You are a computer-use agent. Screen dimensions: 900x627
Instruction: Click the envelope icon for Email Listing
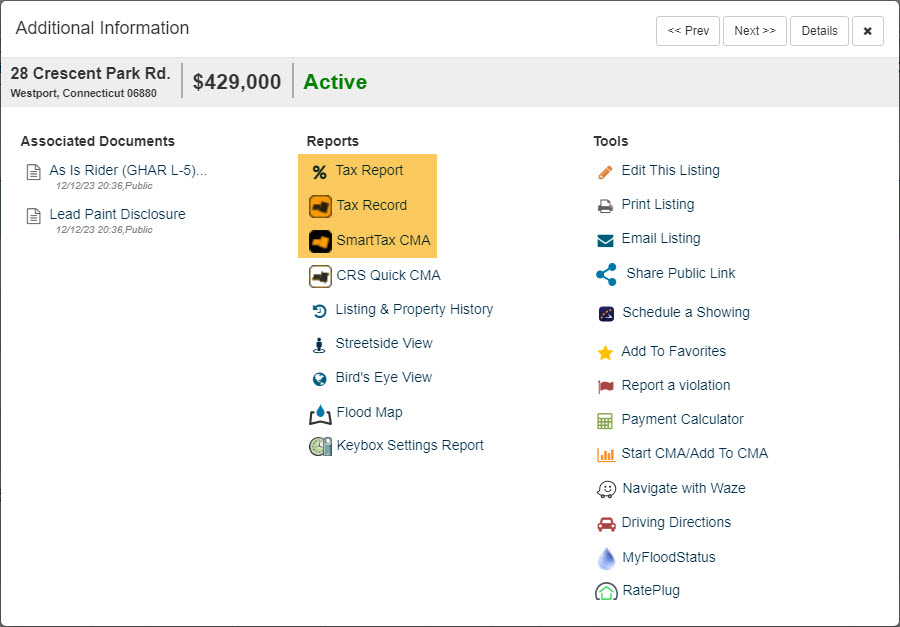click(605, 241)
